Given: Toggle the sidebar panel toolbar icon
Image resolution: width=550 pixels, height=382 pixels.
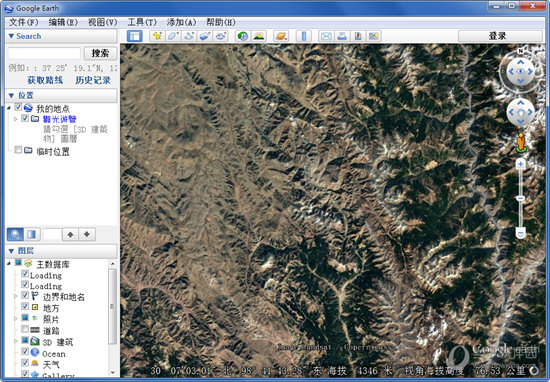Looking at the screenshot, I should click(135, 36).
